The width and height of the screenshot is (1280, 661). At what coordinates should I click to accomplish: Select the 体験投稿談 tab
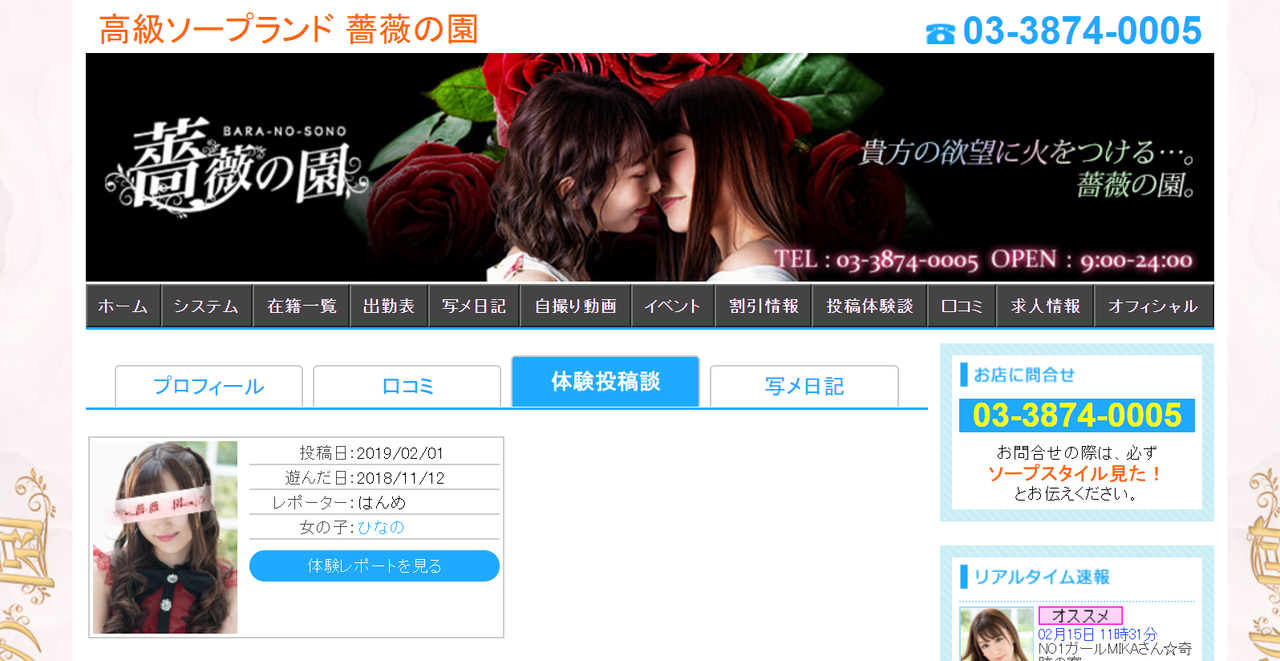[x=605, y=381]
